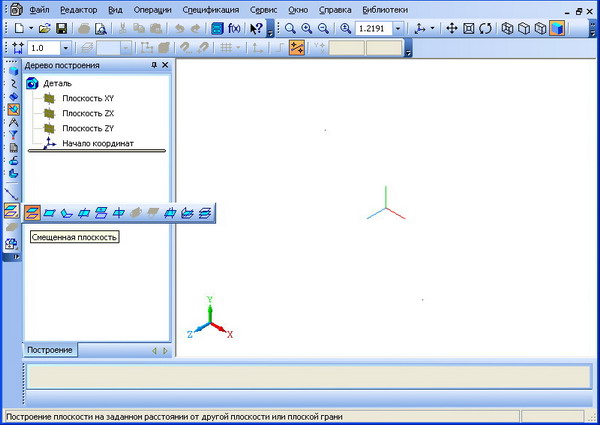Select the Смещенная плоскость (offset plane) tool
The width and height of the screenshot is (600, 425).
pyautogui.click(x=33, y=212)
